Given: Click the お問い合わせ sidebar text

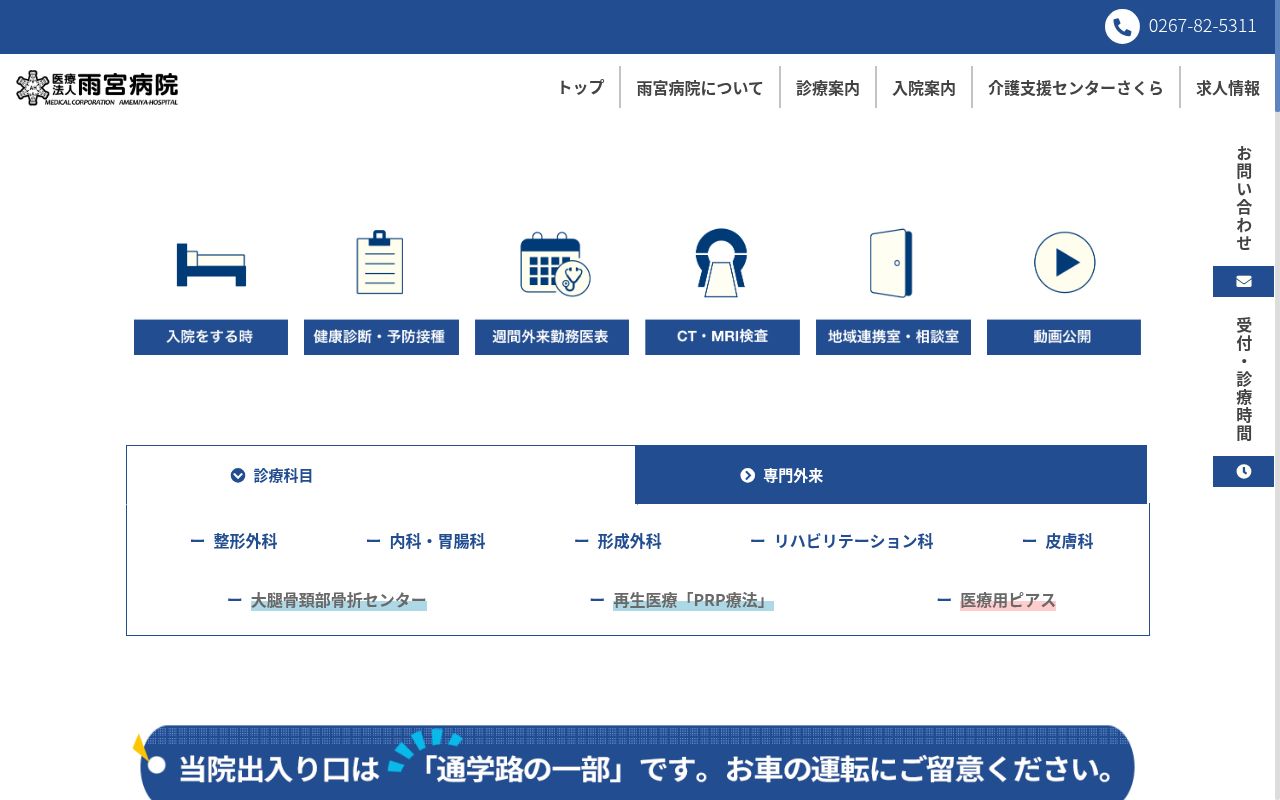Looking at the screenshot, I should pyautogui.click(x=1244, y=198).
